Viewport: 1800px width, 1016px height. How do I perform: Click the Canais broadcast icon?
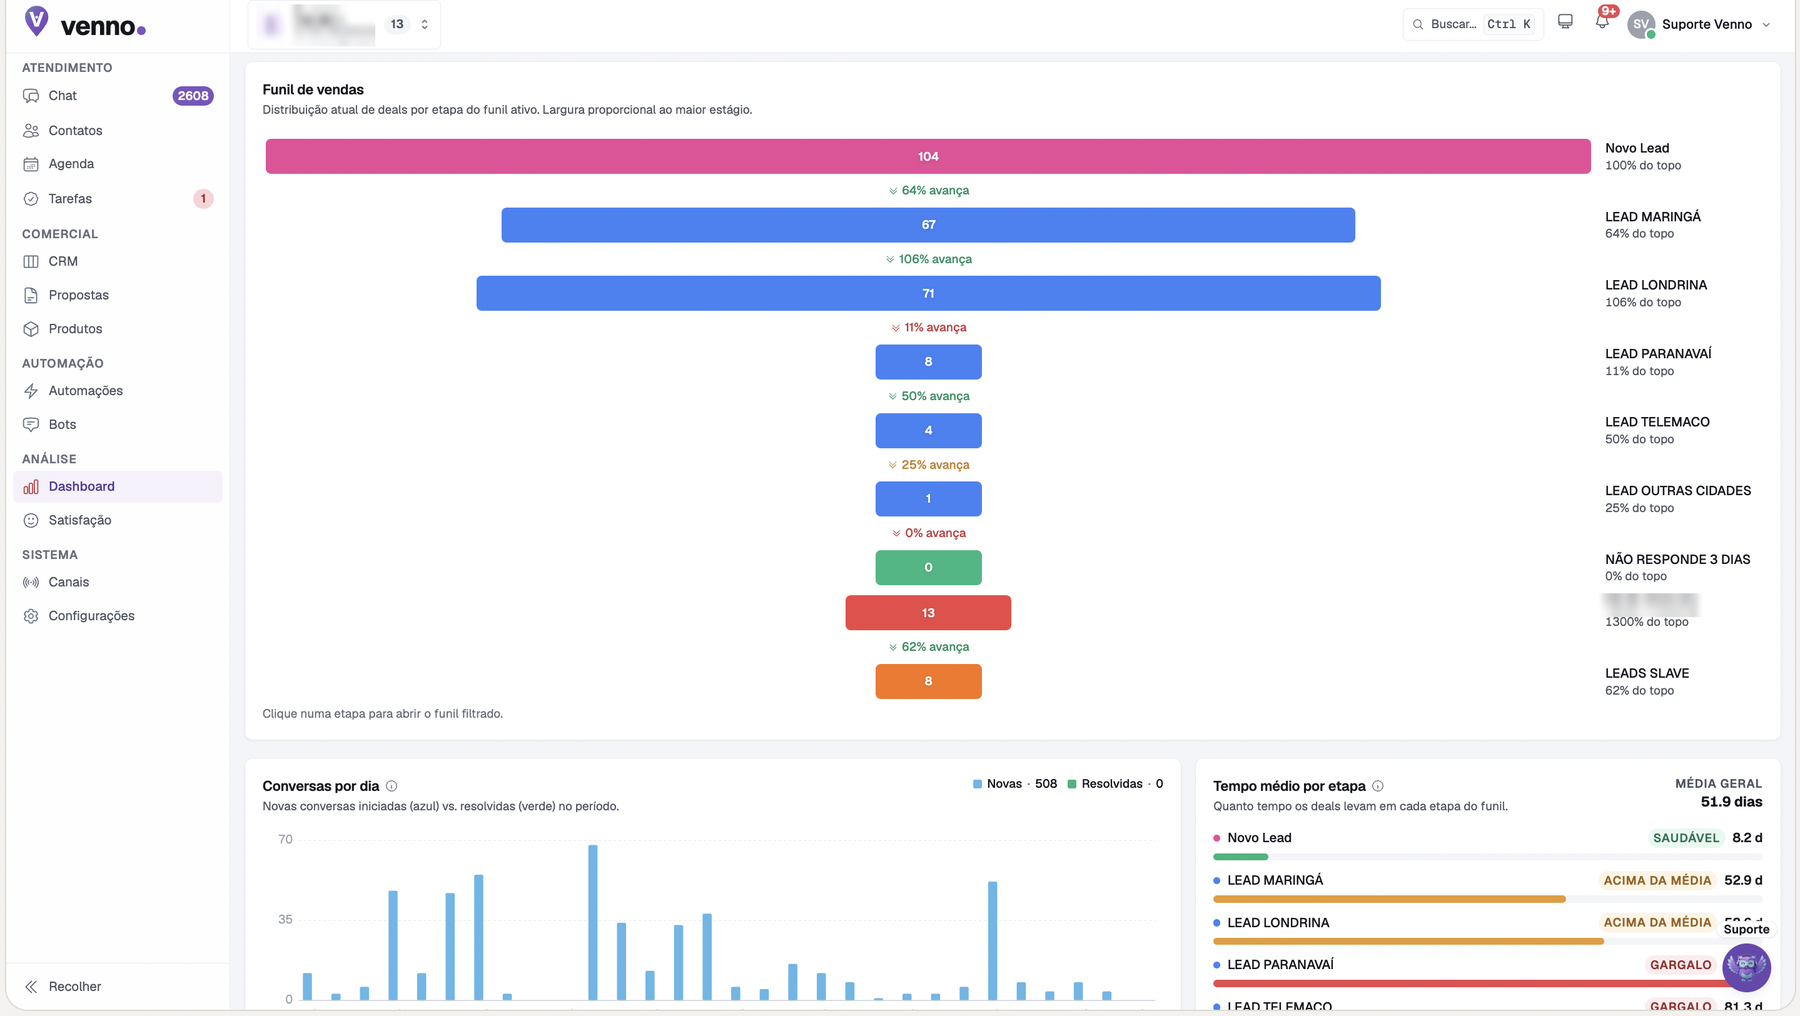31,582
